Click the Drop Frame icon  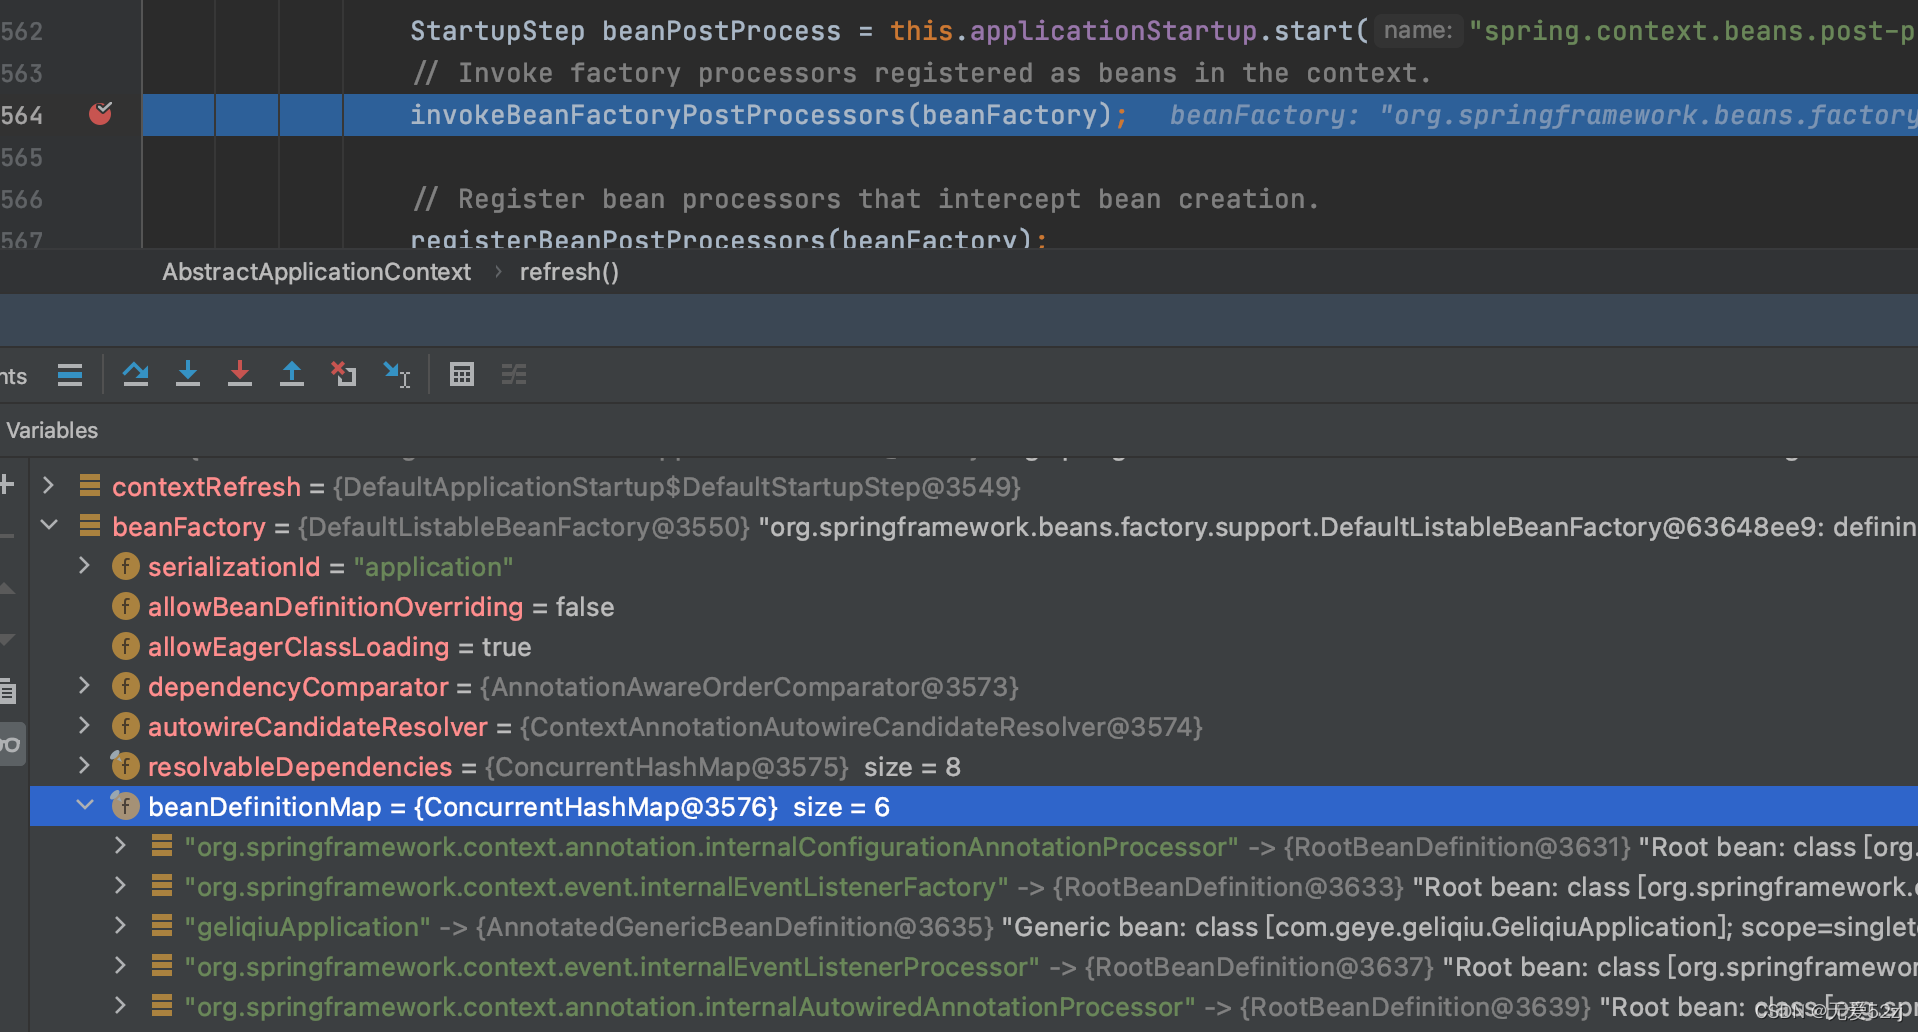point(344,375)
